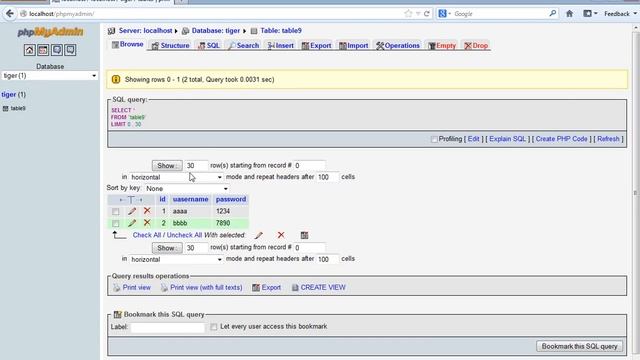Reload the page with browser refresh icon
The width and height of the screenshot is (640, 360).
point(427,13)
